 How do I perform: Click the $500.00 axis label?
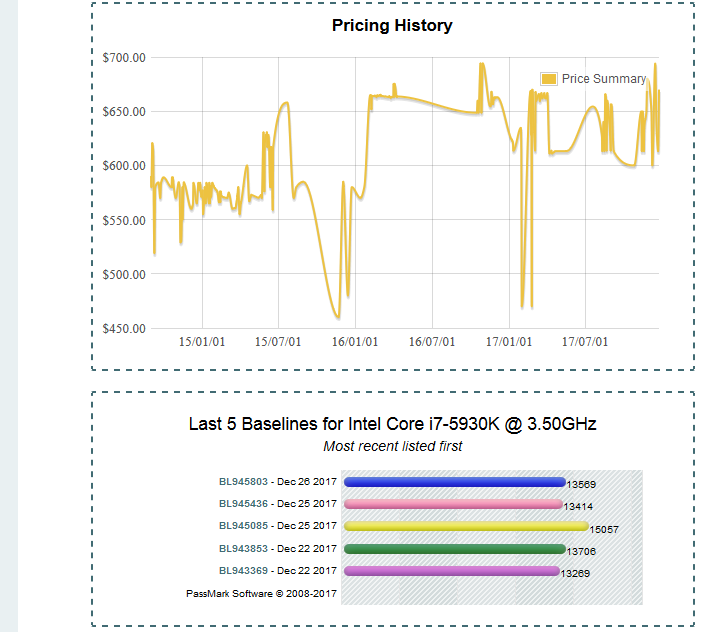tap(124, 274)
